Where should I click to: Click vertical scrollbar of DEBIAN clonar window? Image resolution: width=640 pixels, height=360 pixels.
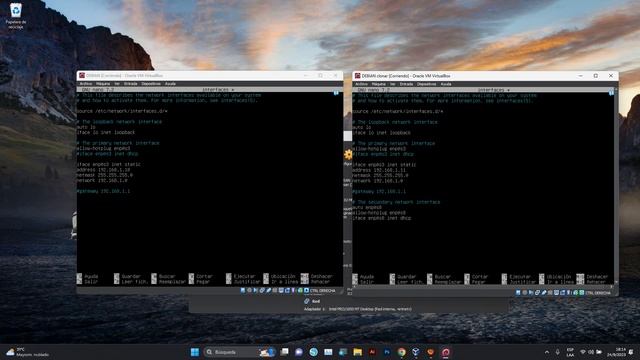point(616,186)
